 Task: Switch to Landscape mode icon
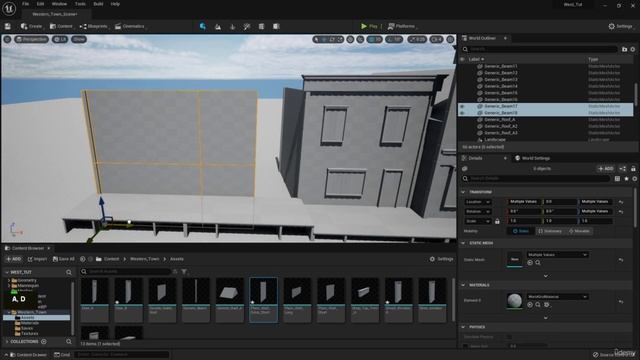click(218, 27)
